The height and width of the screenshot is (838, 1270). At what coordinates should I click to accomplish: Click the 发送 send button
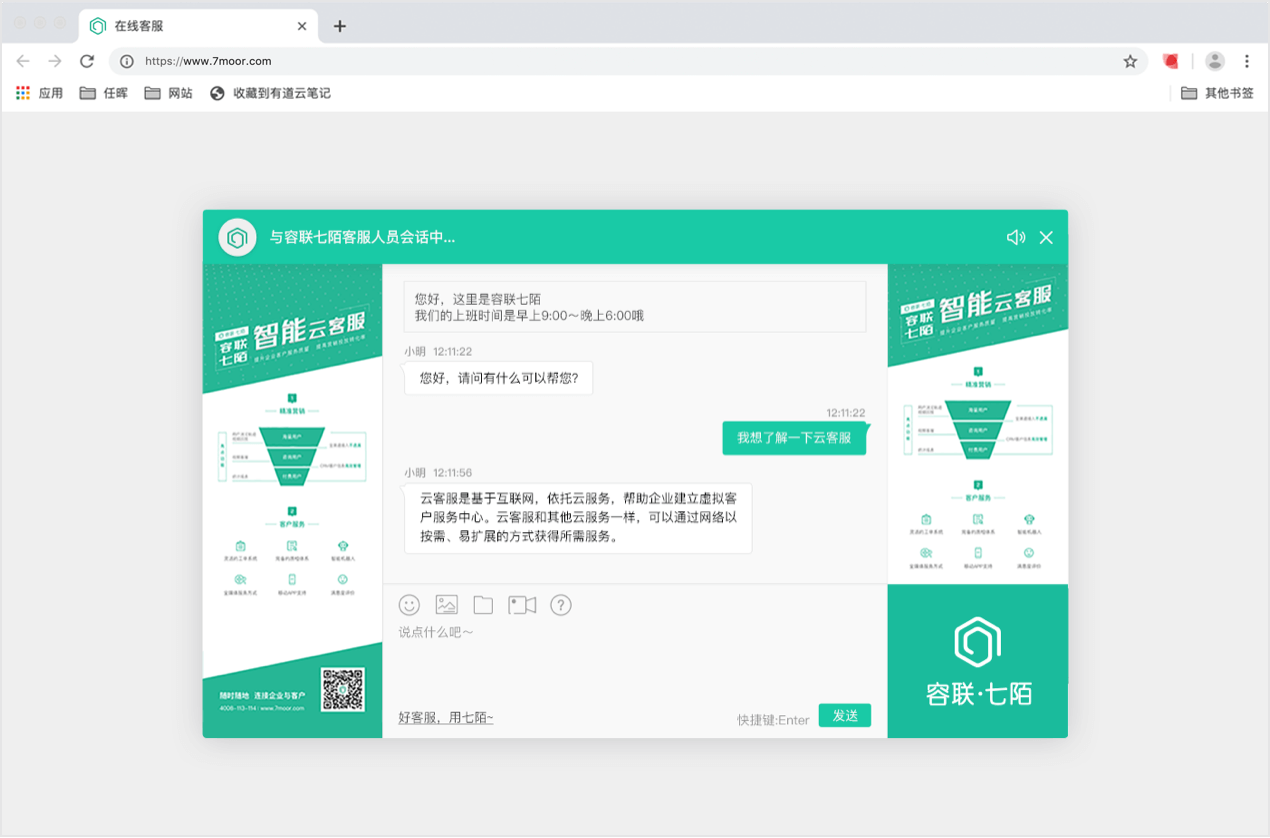(845, 715)
